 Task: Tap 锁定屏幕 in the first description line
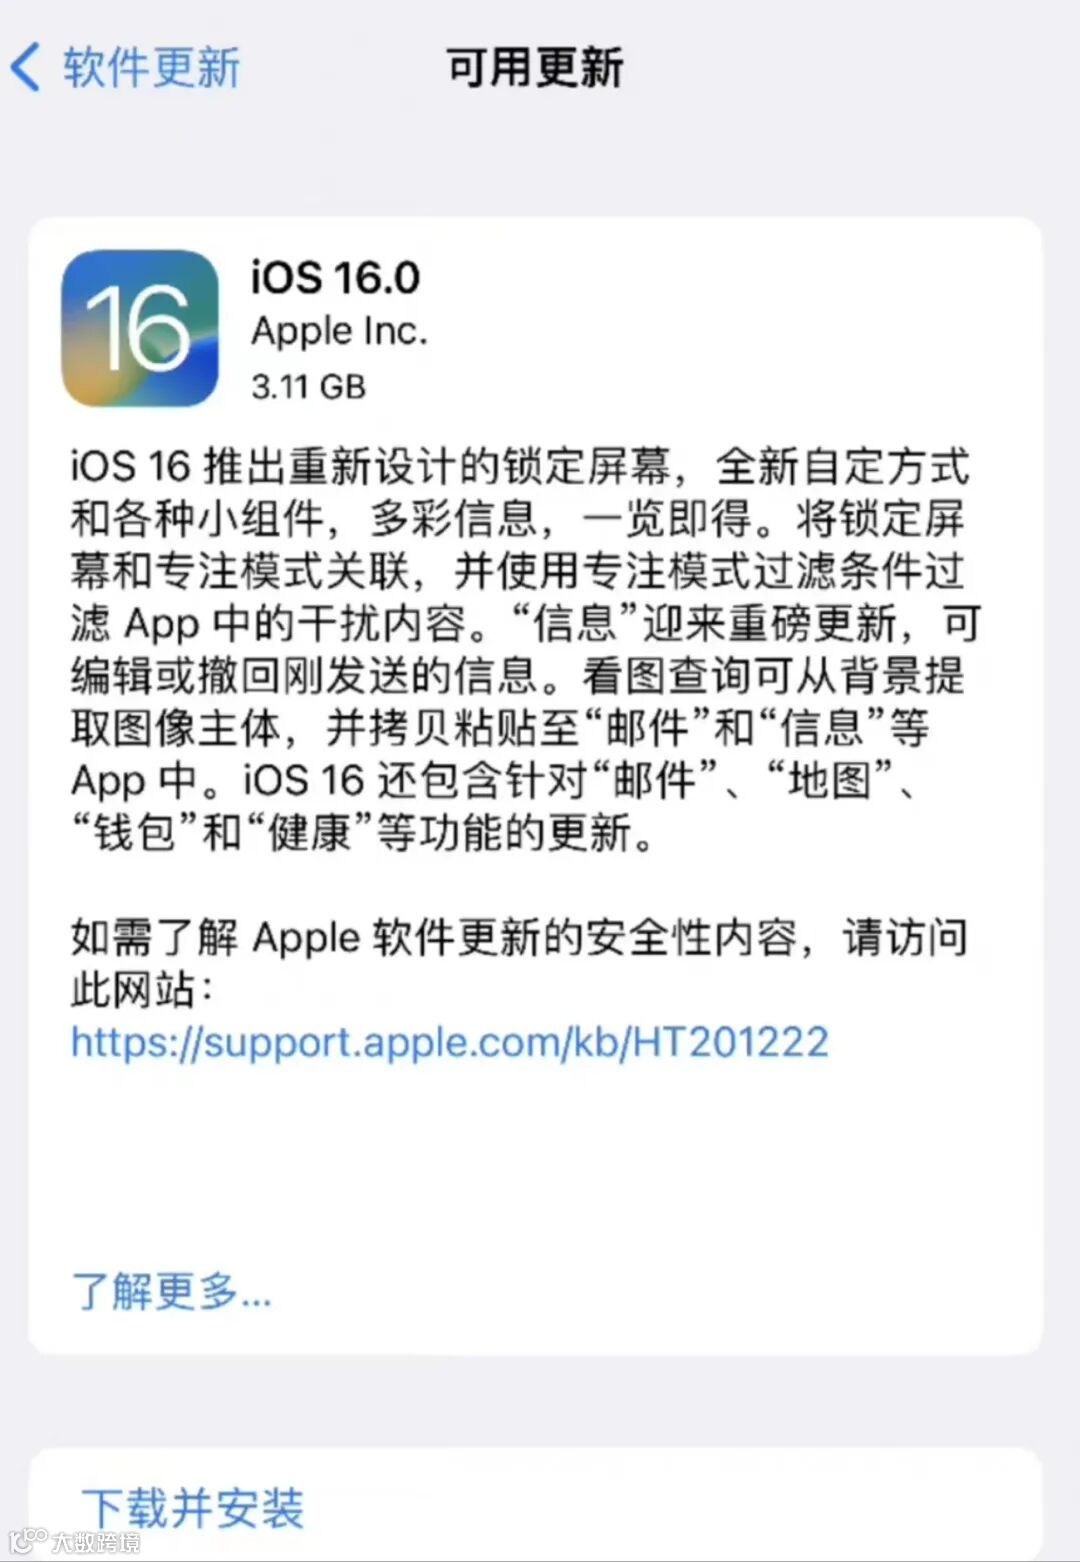coord(586,467)
